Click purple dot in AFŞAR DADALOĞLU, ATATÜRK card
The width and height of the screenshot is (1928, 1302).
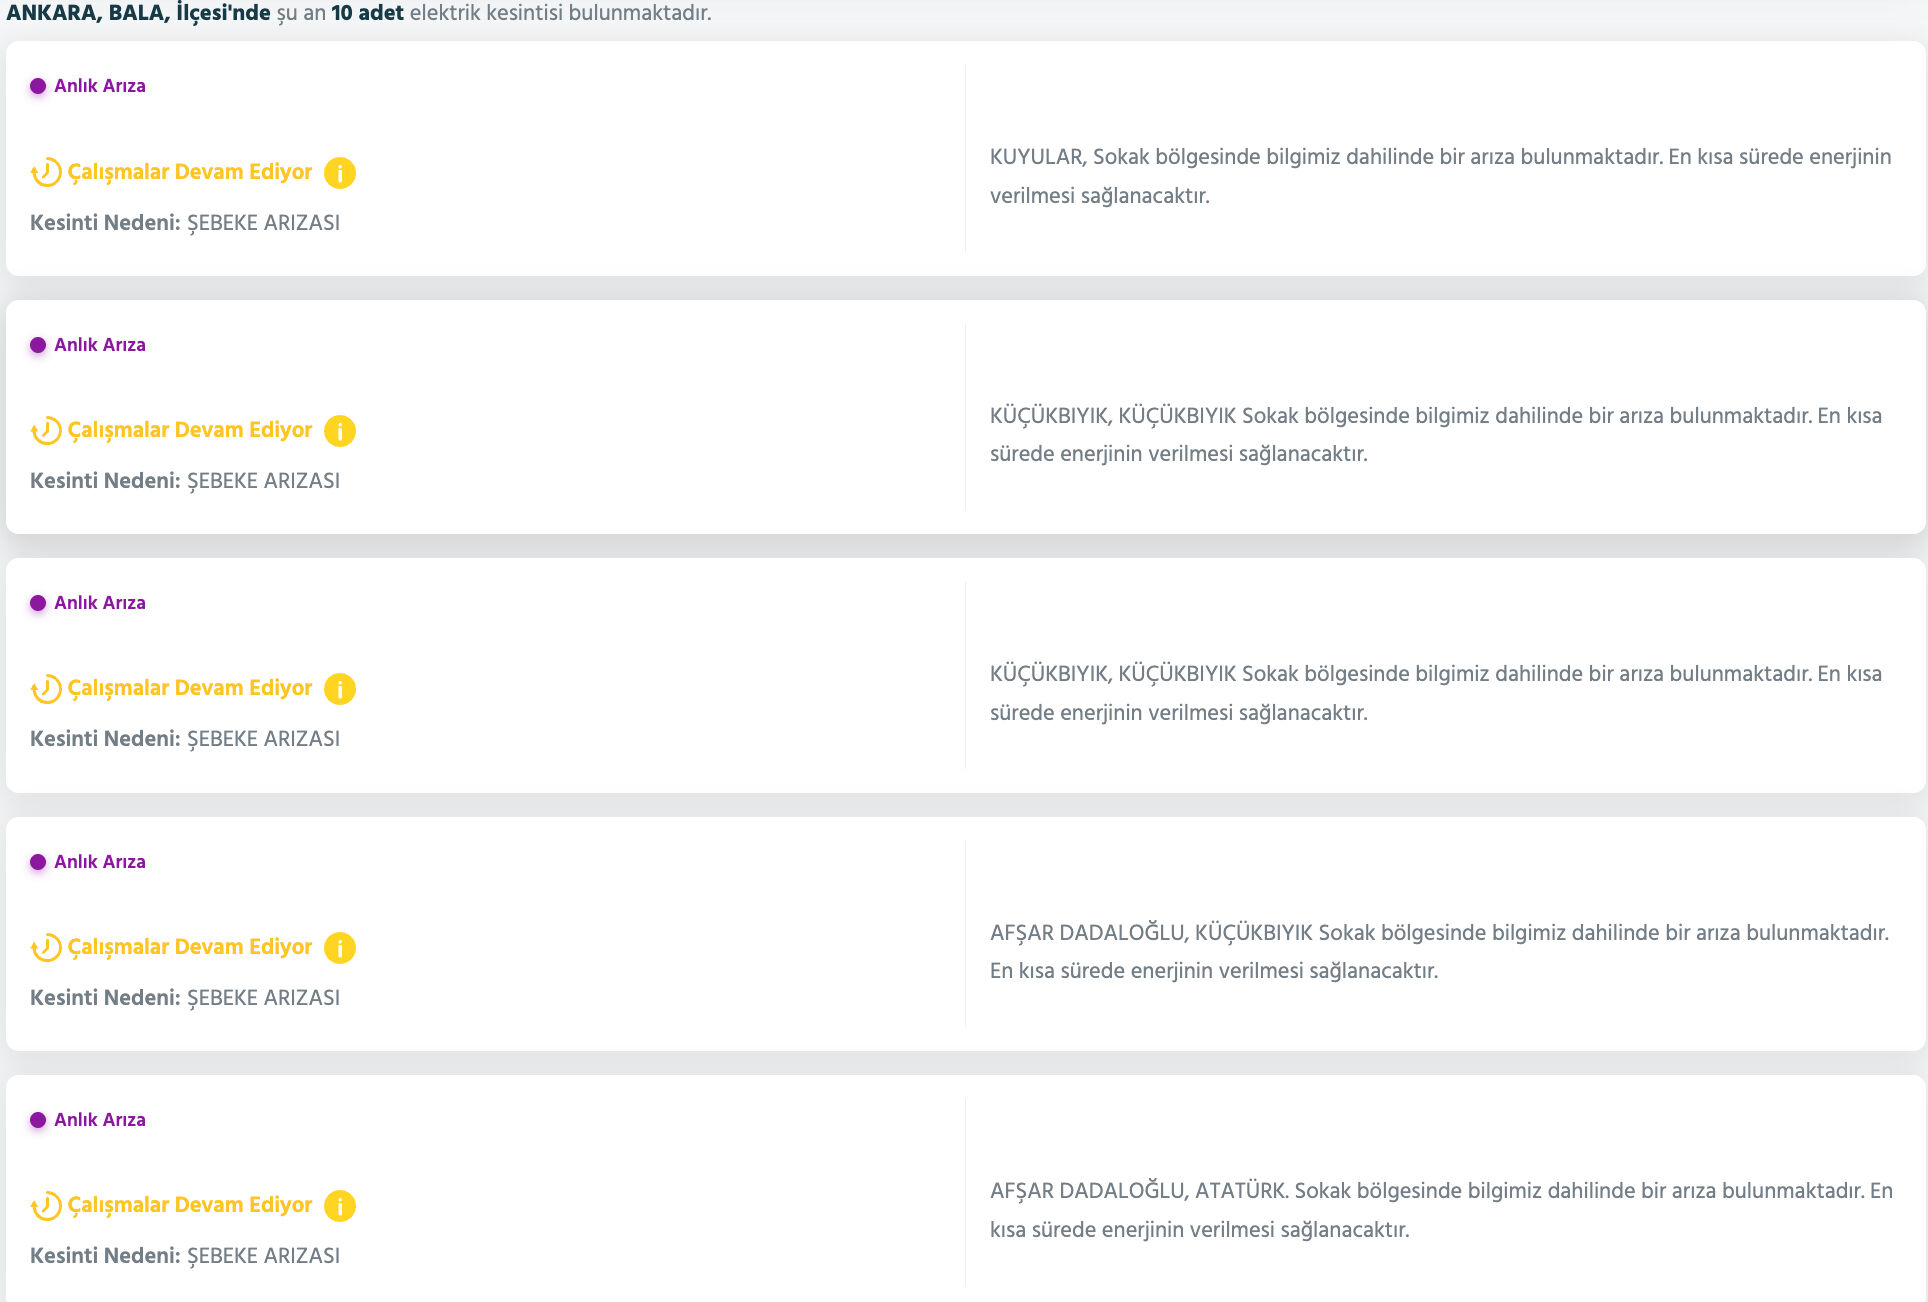[38, 1120]
